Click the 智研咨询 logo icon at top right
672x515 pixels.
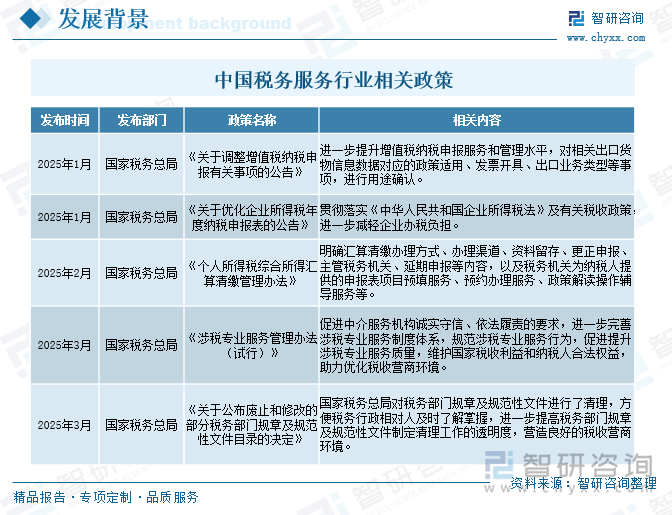[x=576, y=18]
